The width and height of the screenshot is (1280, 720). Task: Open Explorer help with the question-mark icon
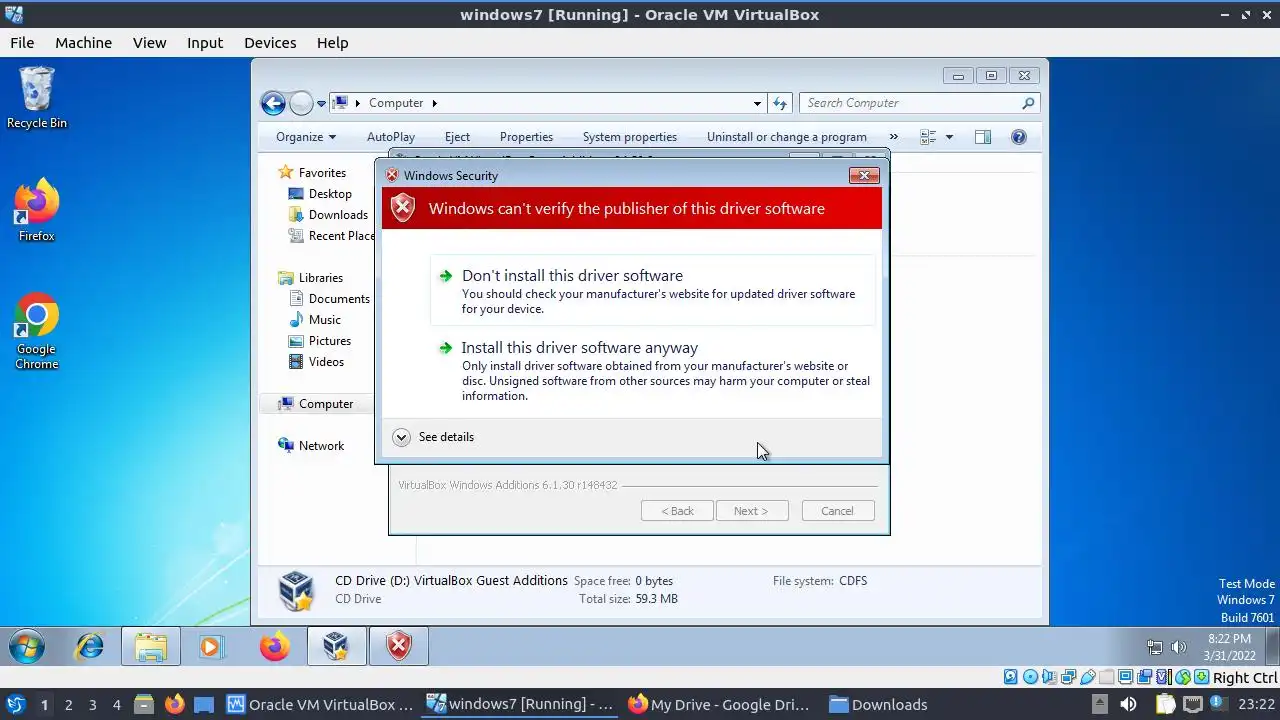coord(1019,137)
